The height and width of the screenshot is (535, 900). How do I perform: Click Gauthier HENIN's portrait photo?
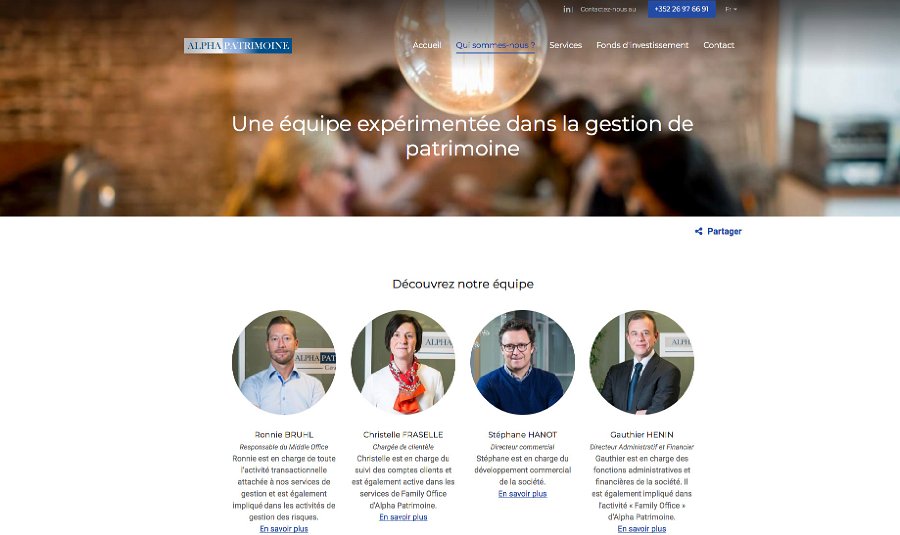coord(642,362)
